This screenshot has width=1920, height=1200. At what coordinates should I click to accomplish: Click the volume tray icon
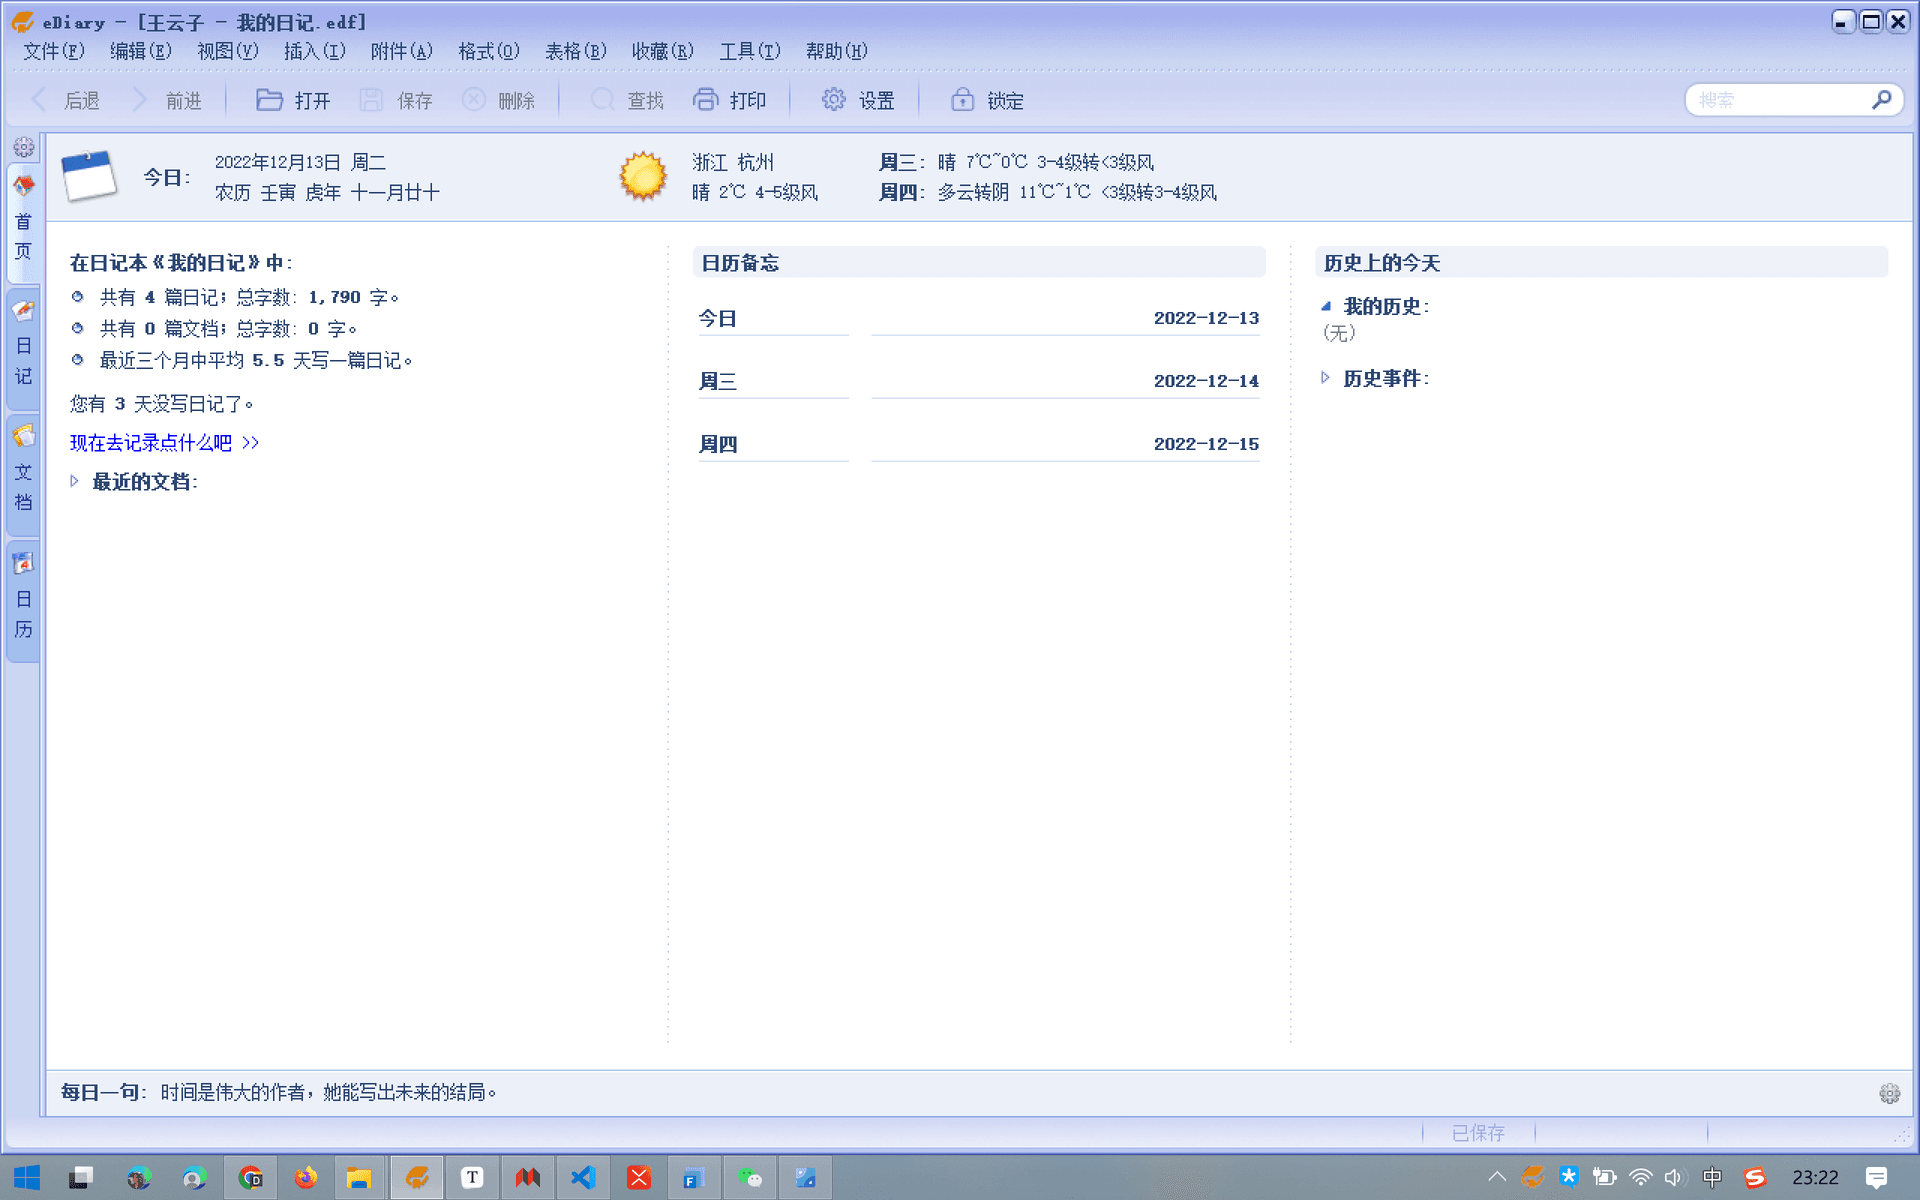[1675, 1177]
